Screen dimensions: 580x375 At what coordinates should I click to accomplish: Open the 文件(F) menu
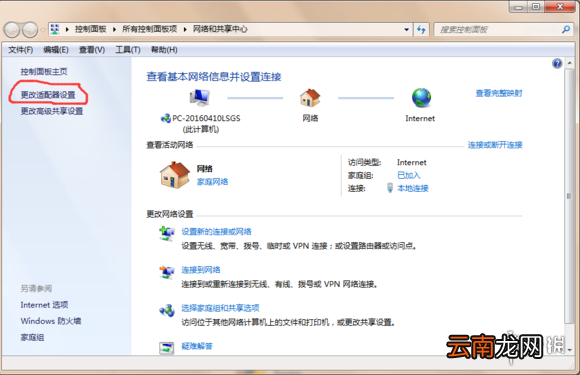click(20, 50)
